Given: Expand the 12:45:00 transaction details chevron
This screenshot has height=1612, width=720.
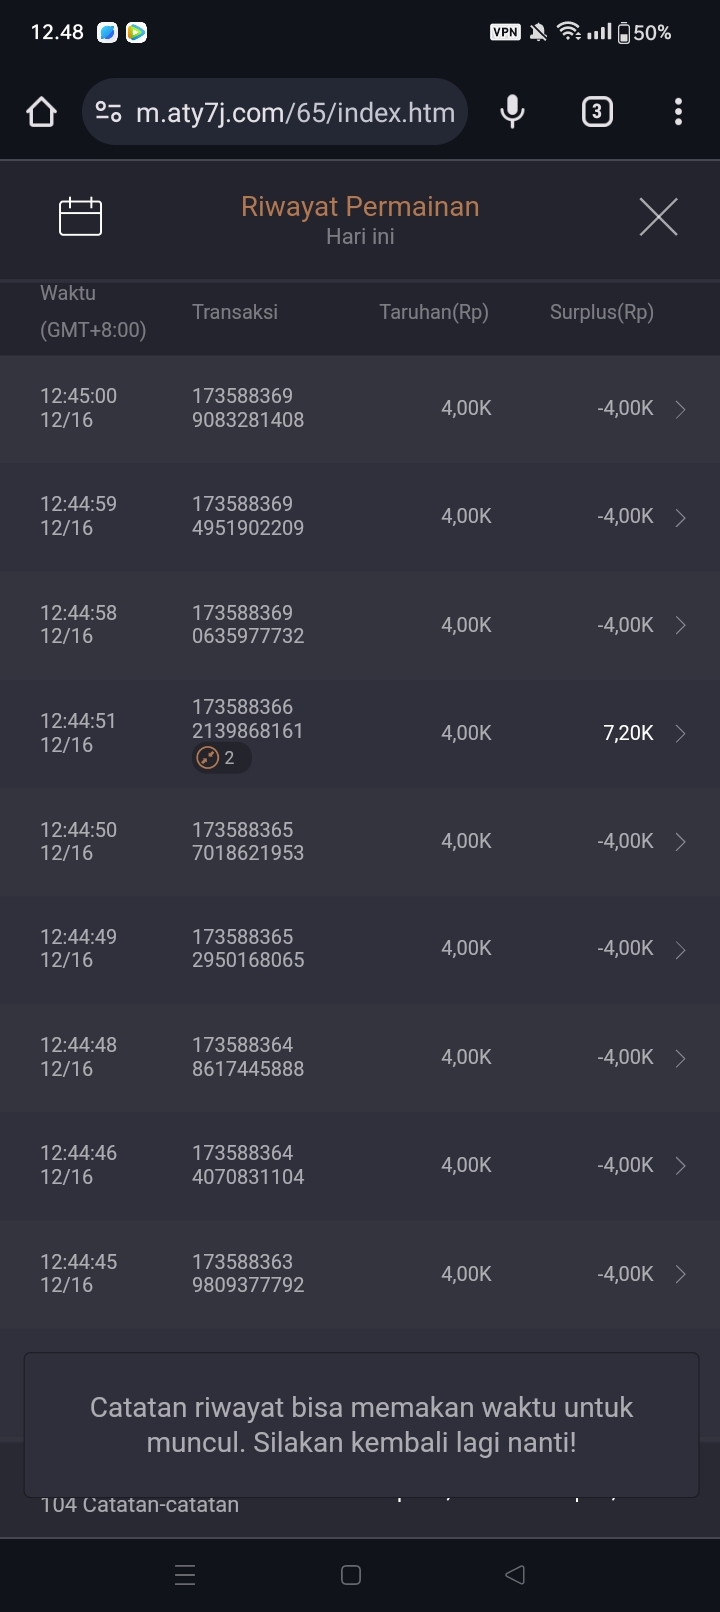Looking at the screenshot, I should (680, 409).
